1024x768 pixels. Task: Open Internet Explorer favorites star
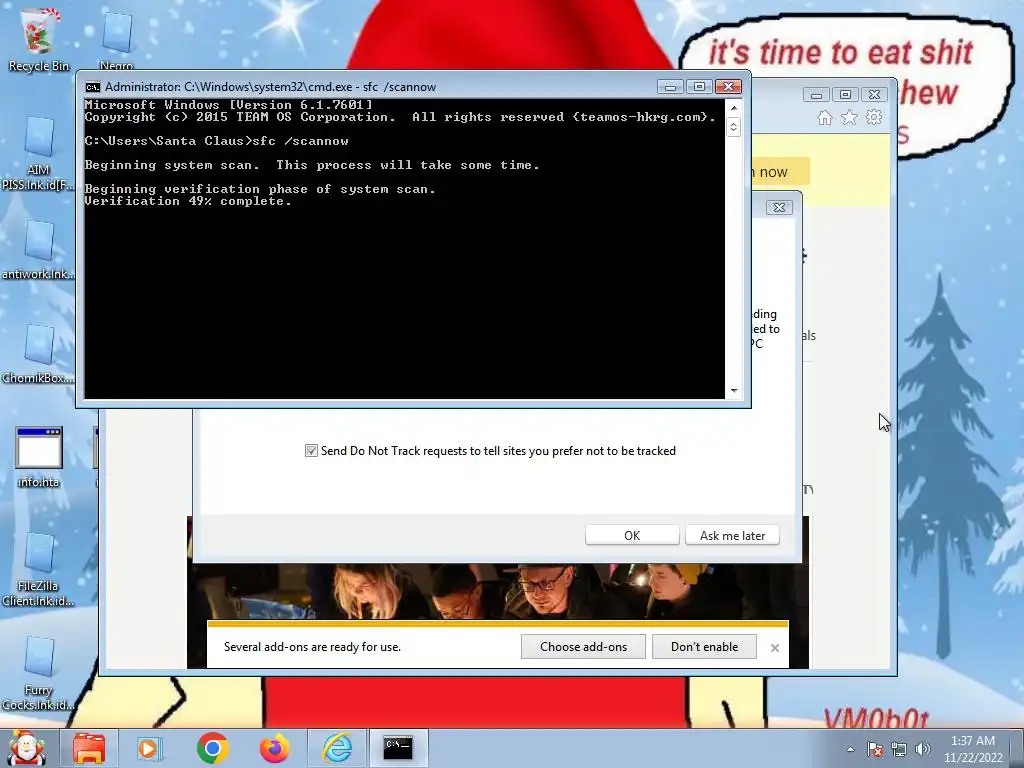[x=849, y=118]
